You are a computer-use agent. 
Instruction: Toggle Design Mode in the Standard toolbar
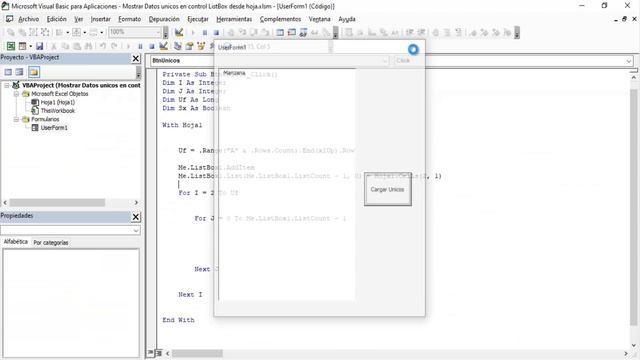pos(163,46)
